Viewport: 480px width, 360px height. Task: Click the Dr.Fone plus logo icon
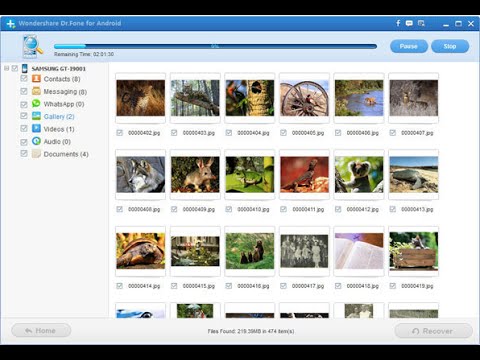point(11,24)
